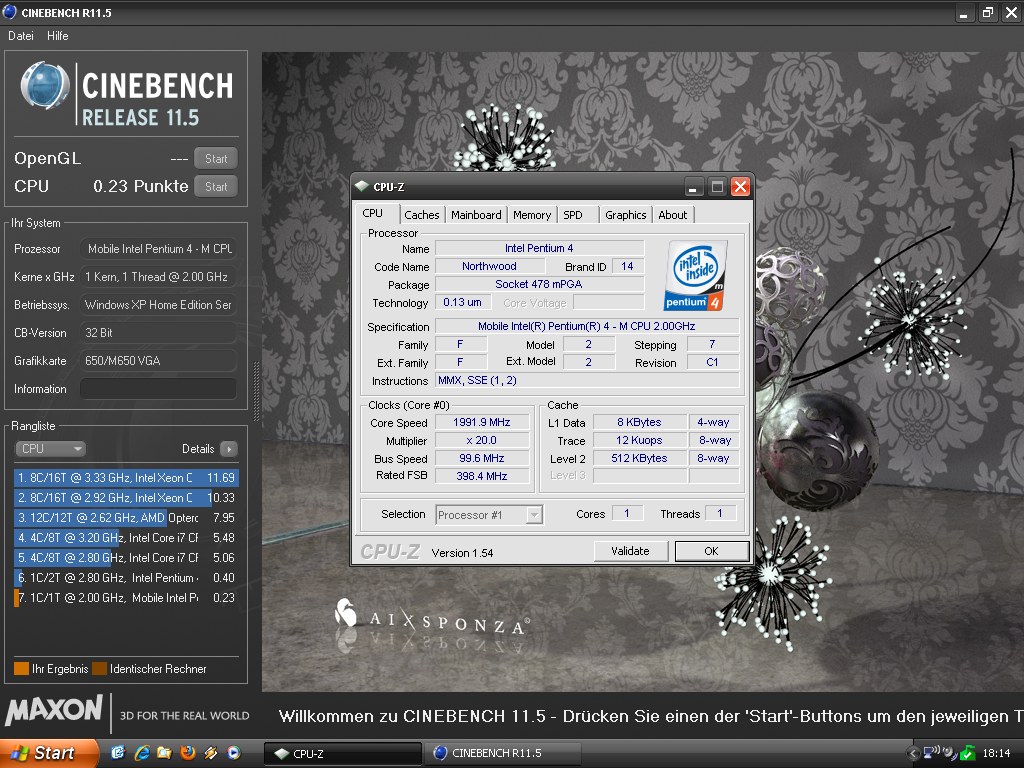Switch to the Mainboard tab
1024x768 pixels.
[476, 215]
